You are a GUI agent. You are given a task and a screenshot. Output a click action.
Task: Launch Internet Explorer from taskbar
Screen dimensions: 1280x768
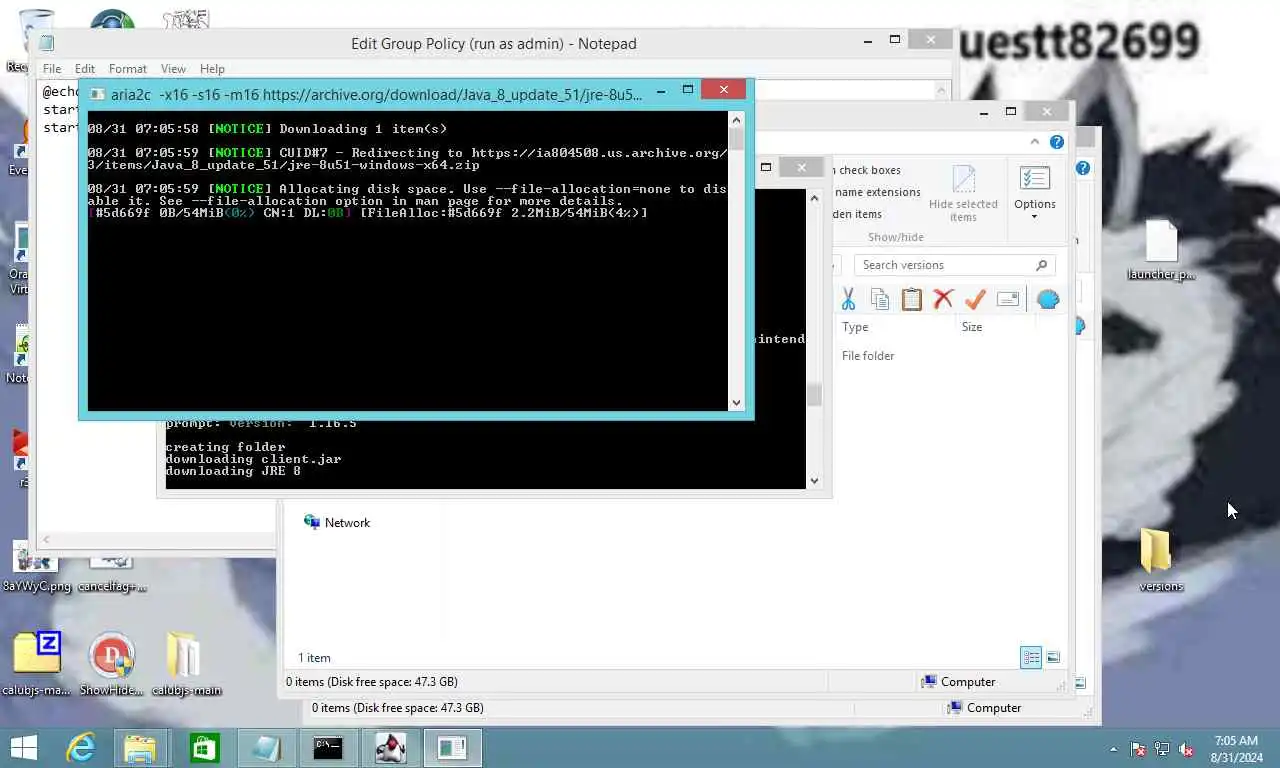point(80,748)
